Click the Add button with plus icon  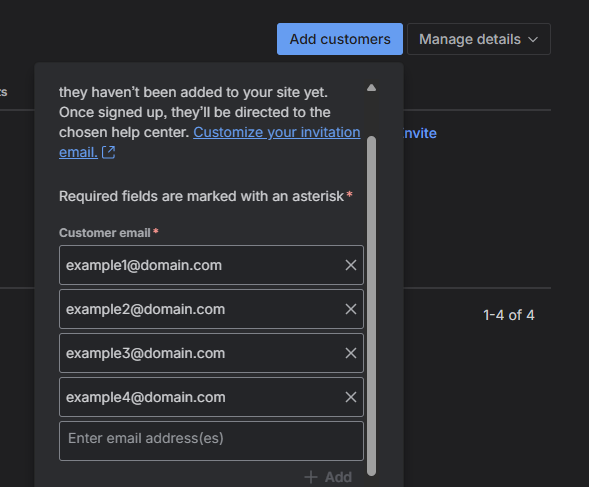328,477
